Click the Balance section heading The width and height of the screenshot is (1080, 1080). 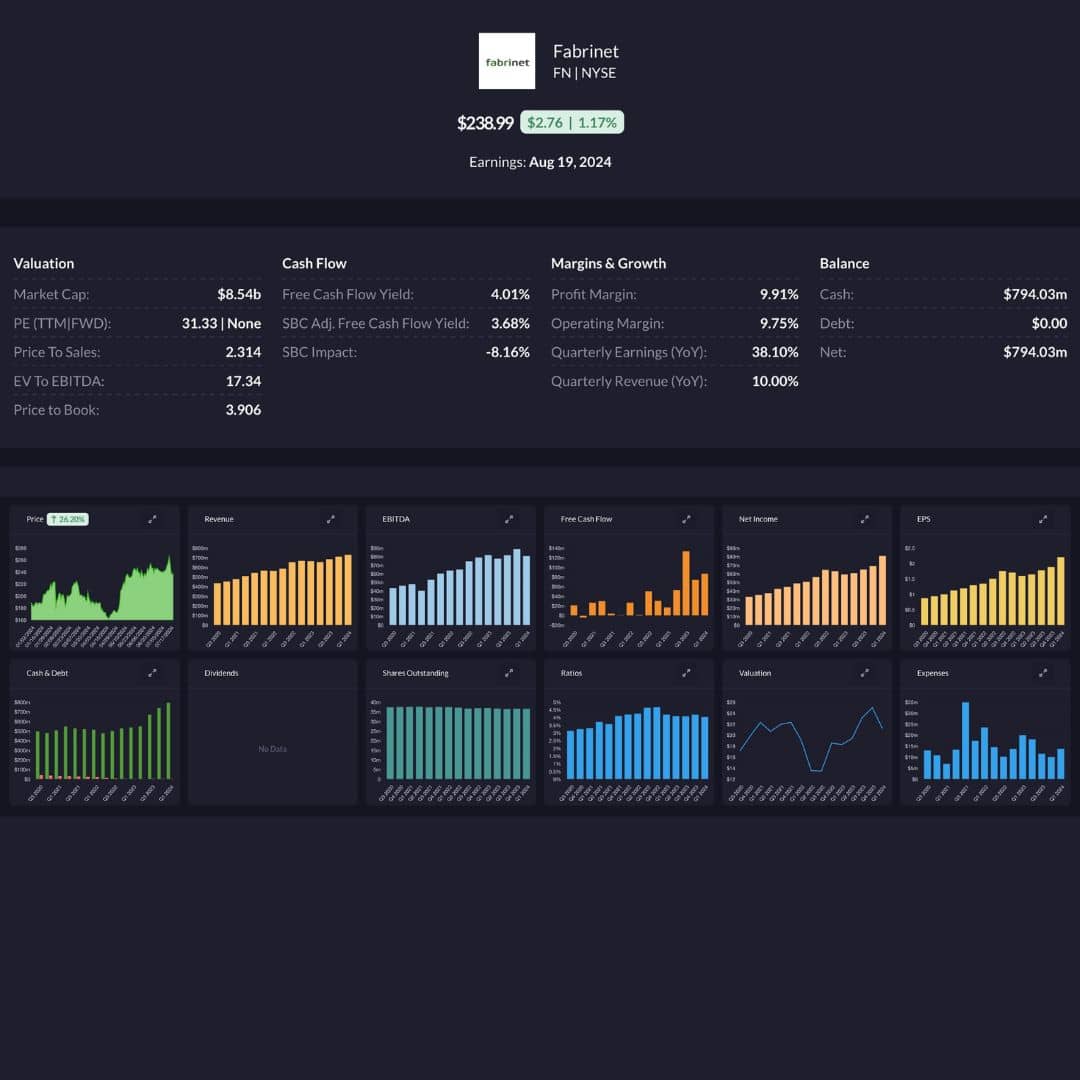point(844,264)
